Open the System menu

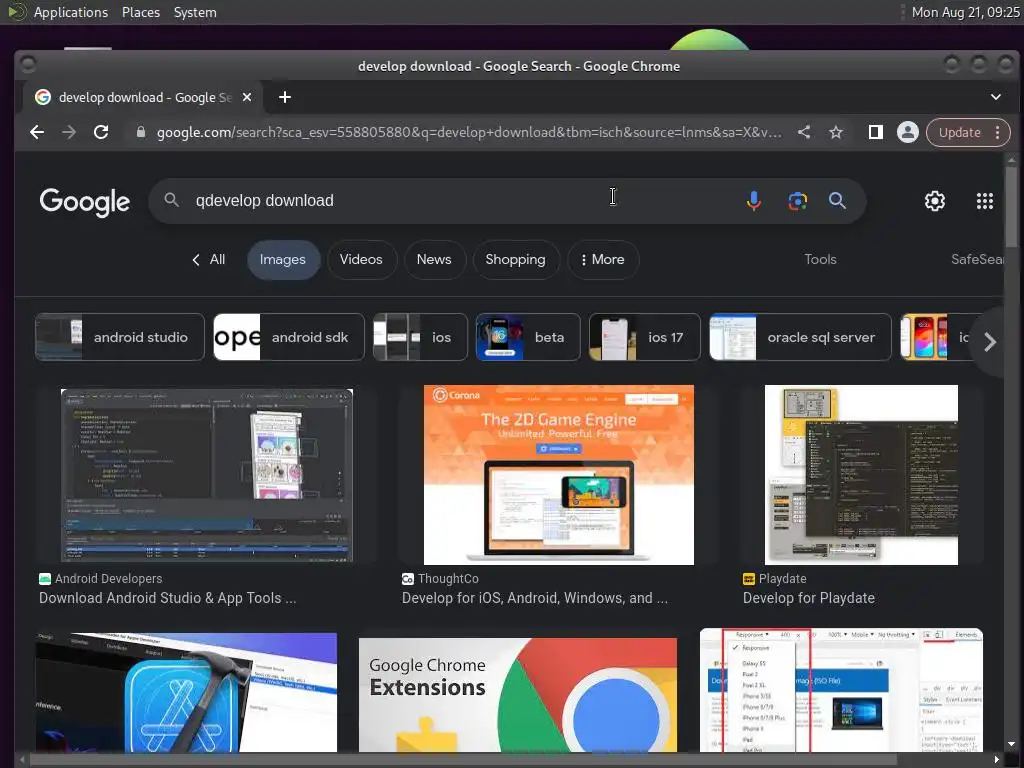pyautogui.click(x=195, y=12)
